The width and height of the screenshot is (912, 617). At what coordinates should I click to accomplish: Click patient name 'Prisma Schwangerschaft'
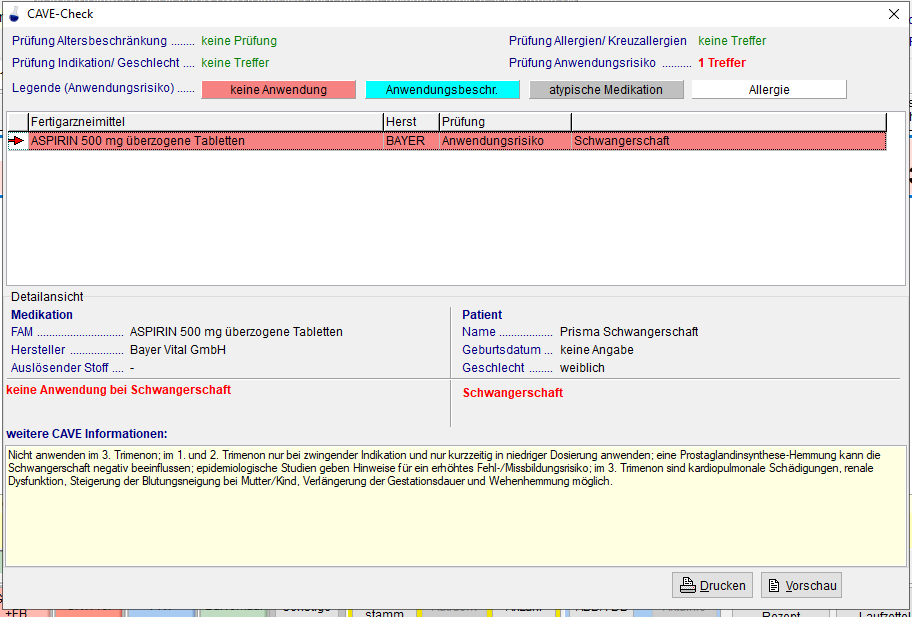point(629,332)
